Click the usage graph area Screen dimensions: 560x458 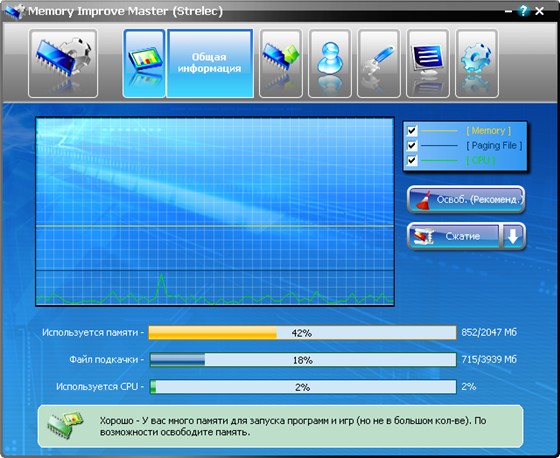(x=215, y=211)
